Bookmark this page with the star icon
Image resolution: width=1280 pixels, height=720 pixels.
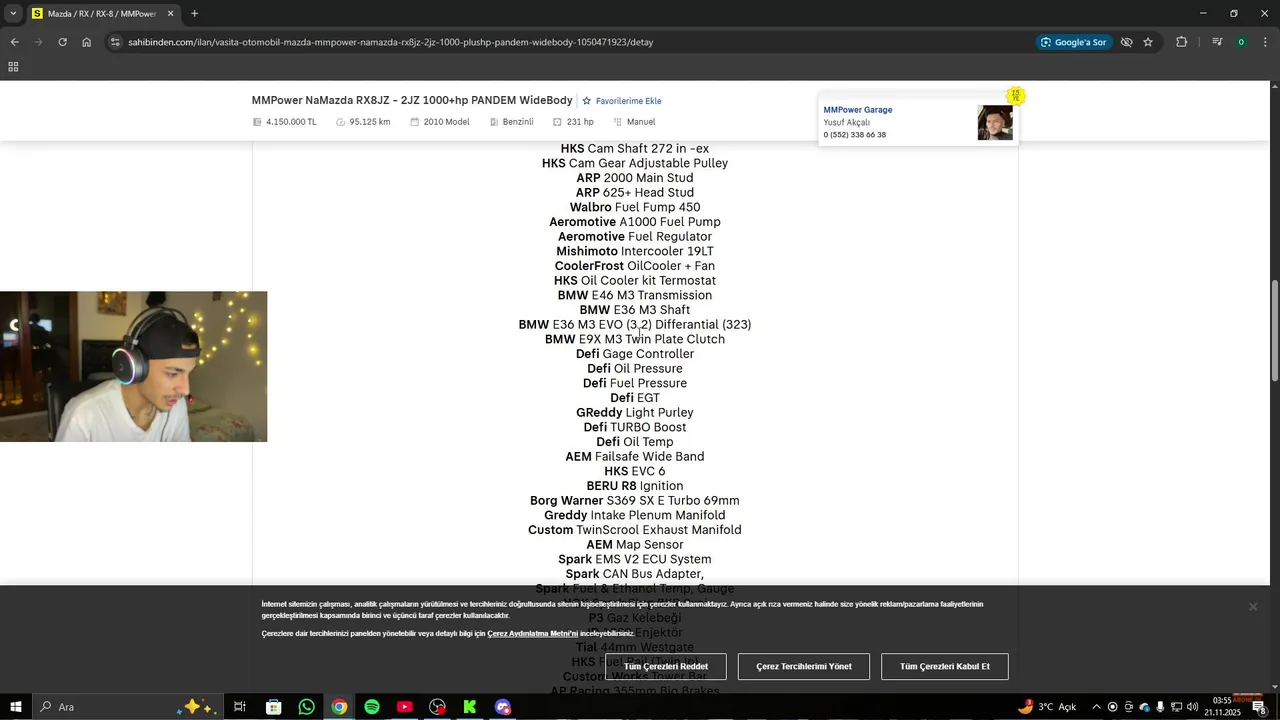tap(1148, 42)
